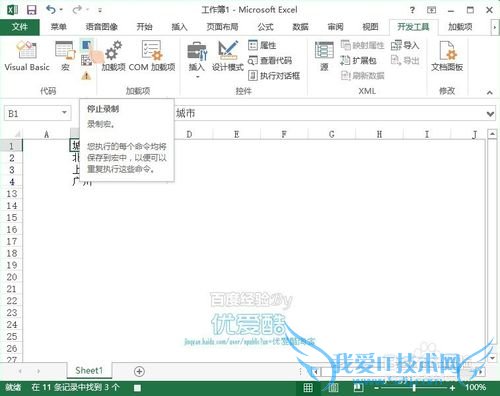Customize the quick access toolbar dropdown
The width and height of the screenshot is (500, 396).
pos(100,10)
